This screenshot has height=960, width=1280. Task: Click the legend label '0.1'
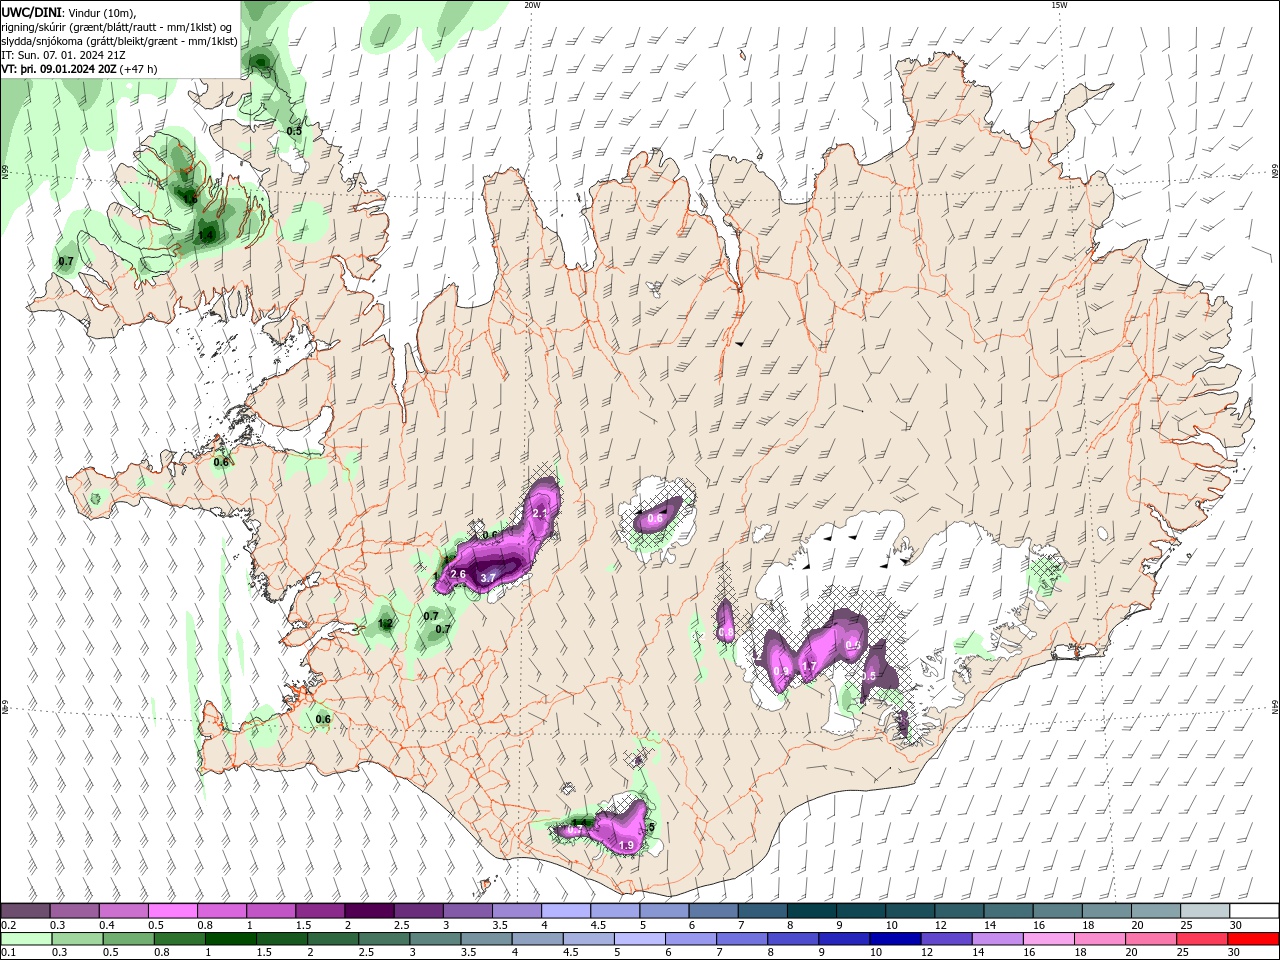8,953
